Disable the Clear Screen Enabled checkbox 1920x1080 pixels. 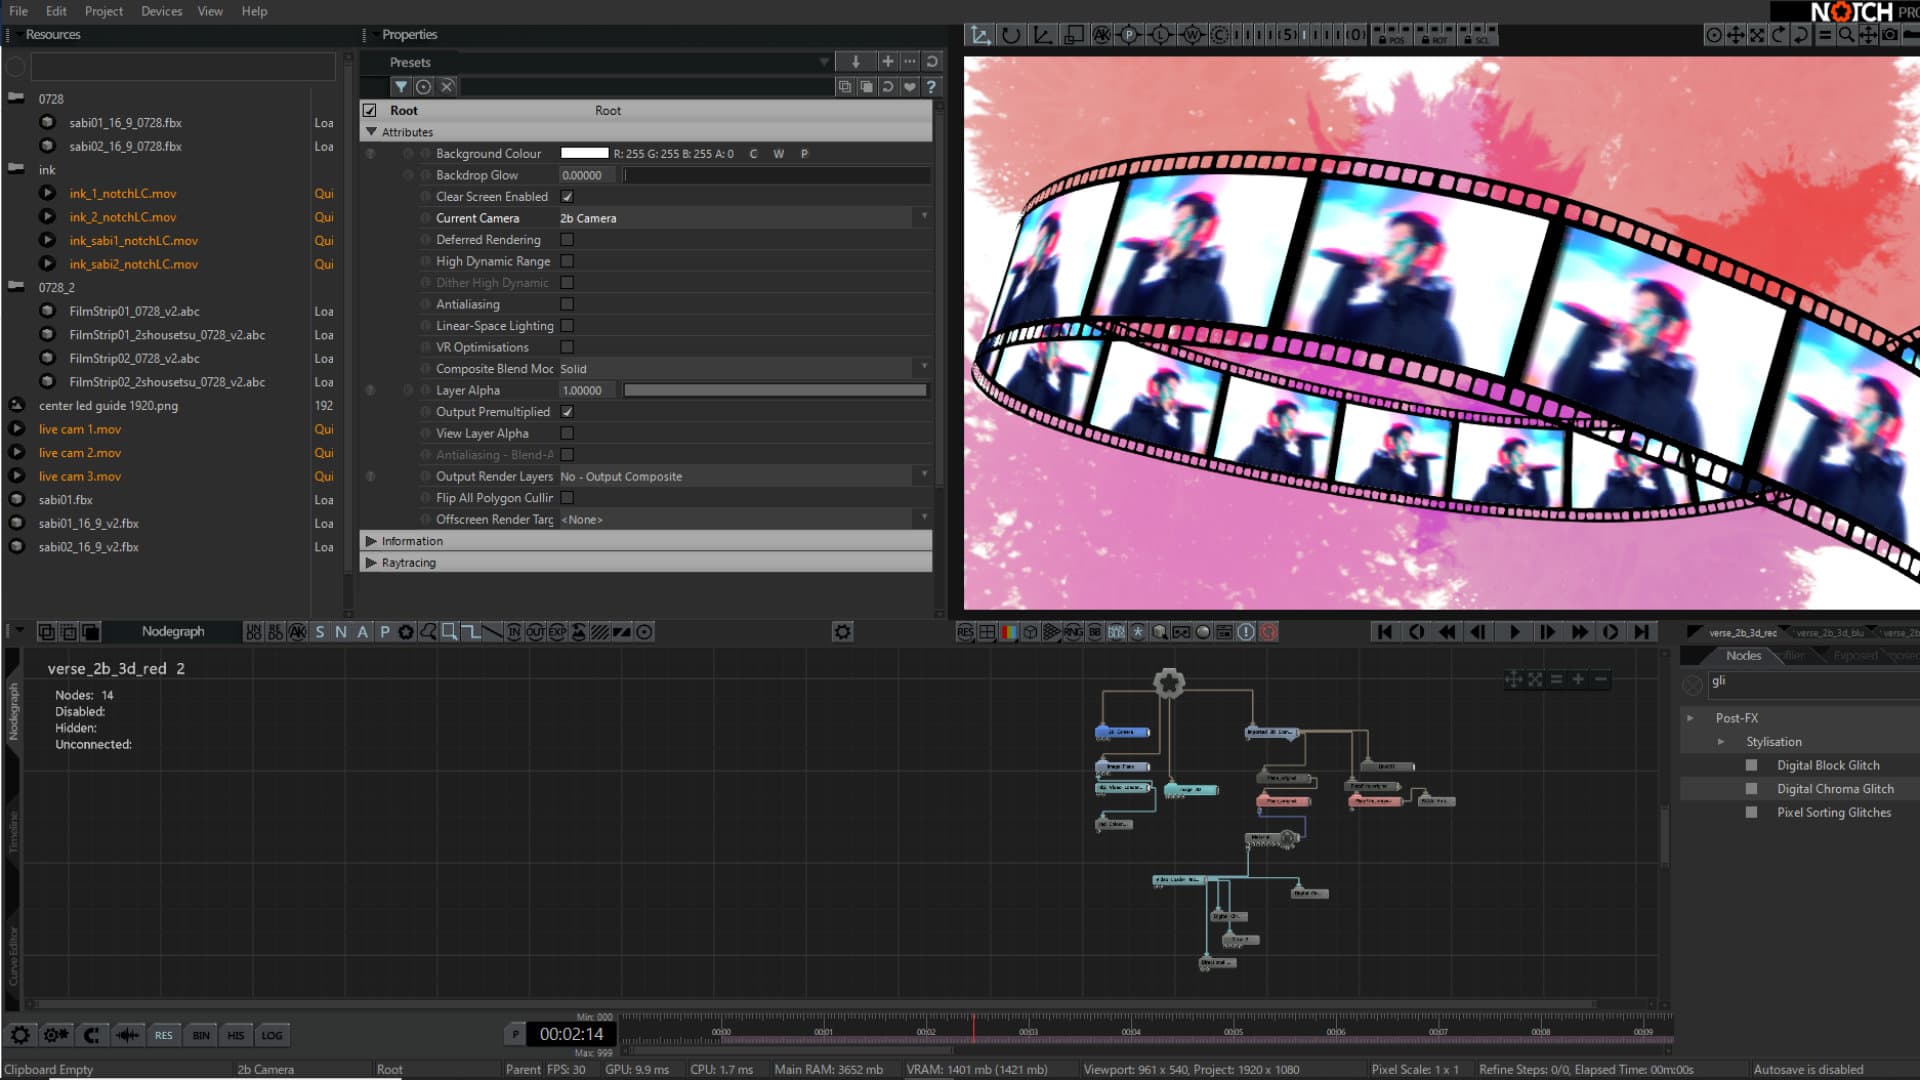click(567, 197)
